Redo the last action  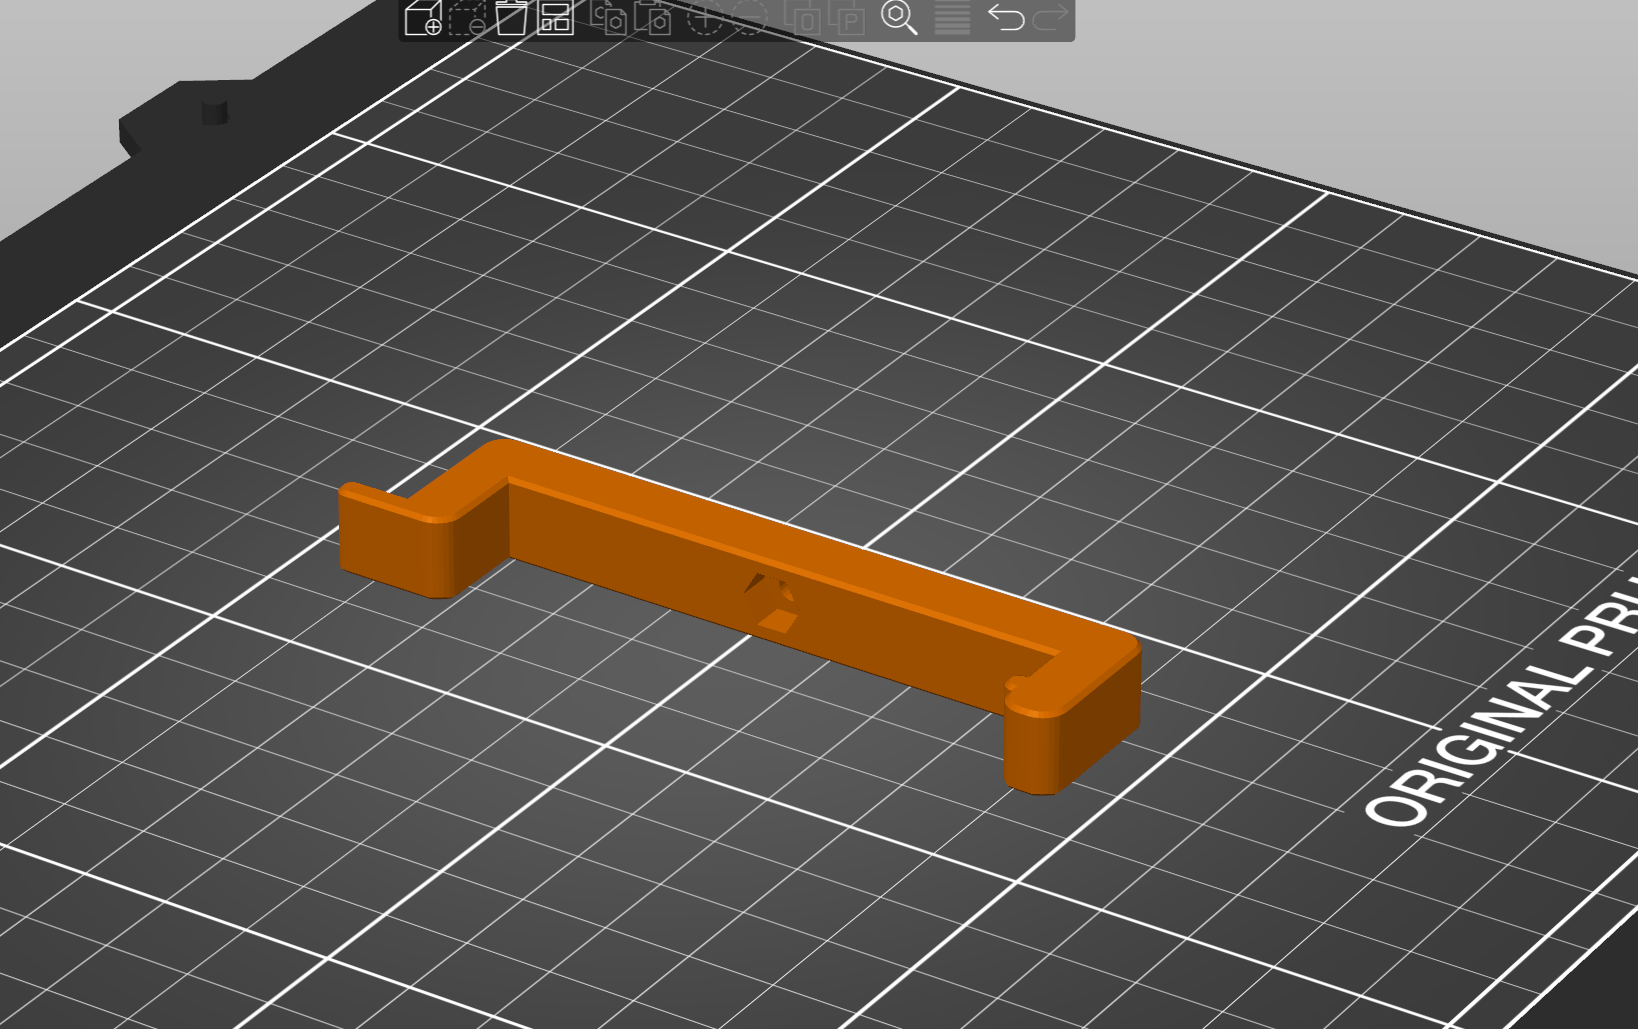tap(1049, 17)
